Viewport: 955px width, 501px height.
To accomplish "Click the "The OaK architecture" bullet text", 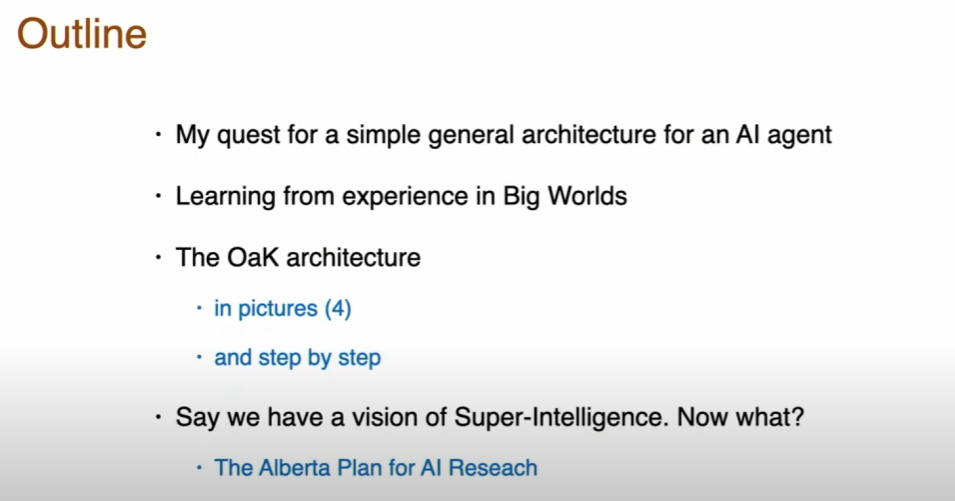I will click(298, 258).
